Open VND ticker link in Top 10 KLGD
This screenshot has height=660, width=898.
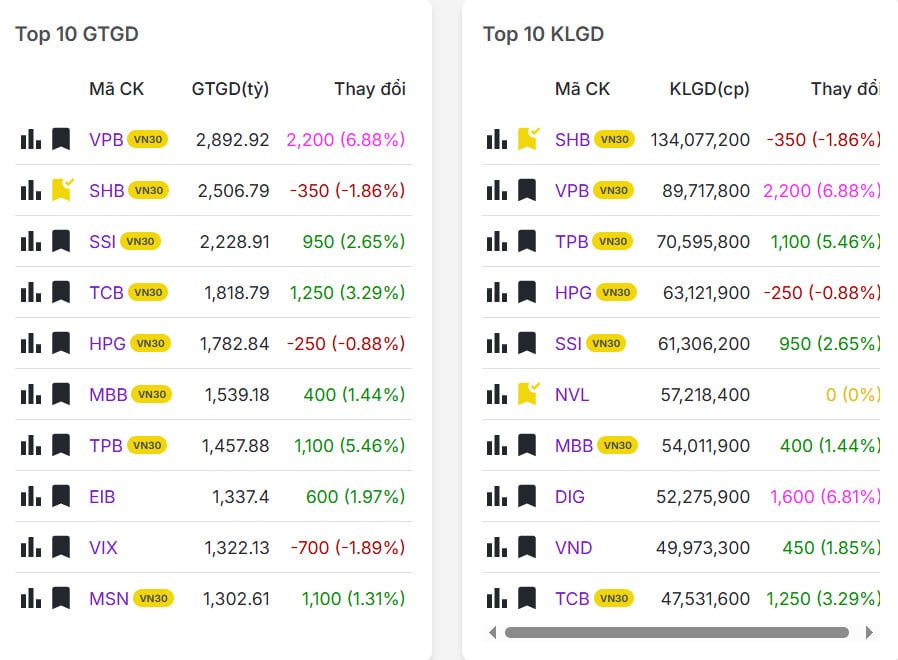click(x=573, y=548)
